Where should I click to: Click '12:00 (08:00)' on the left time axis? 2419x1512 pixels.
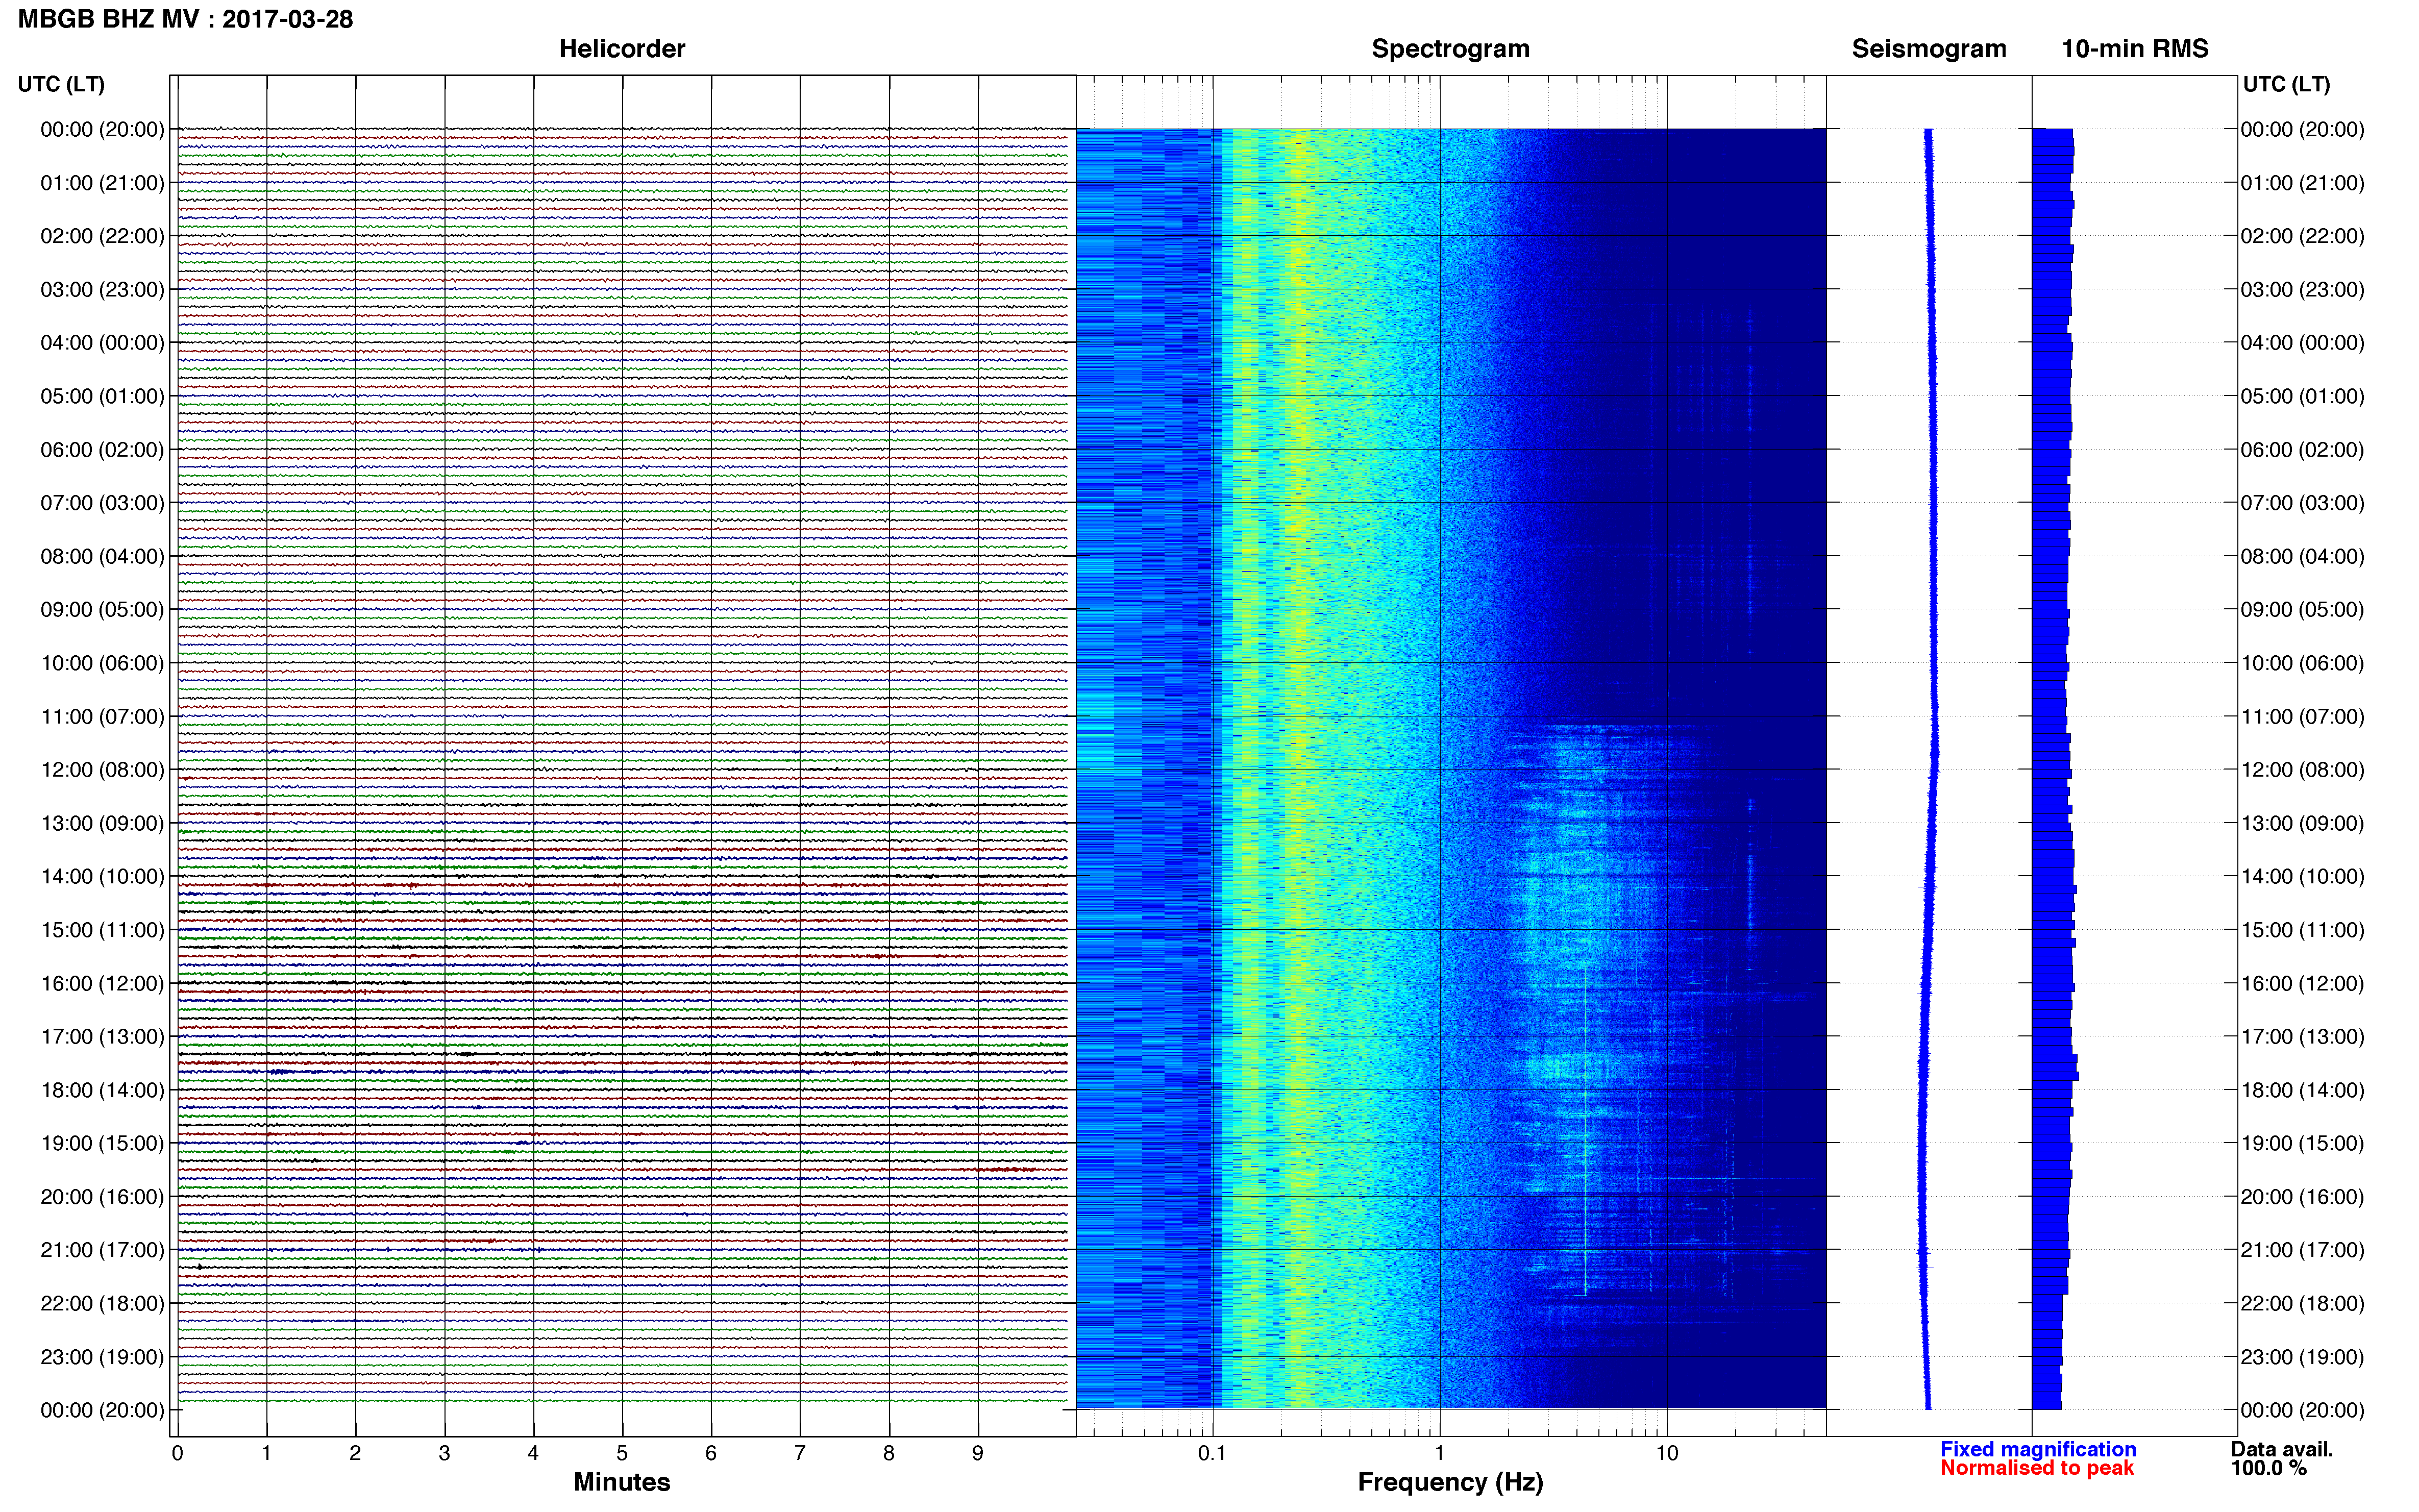click(102, 770)
